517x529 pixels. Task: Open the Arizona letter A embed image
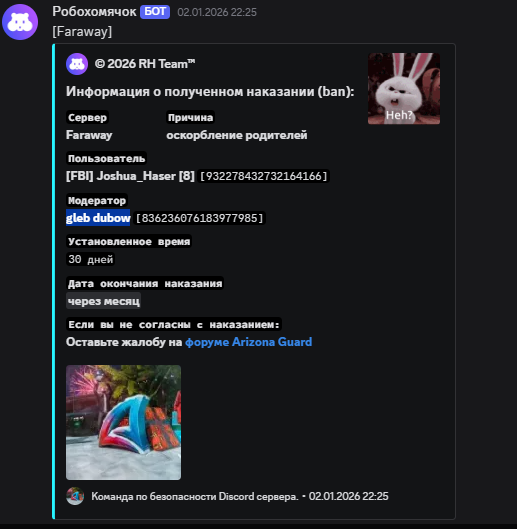pos(124,422)
